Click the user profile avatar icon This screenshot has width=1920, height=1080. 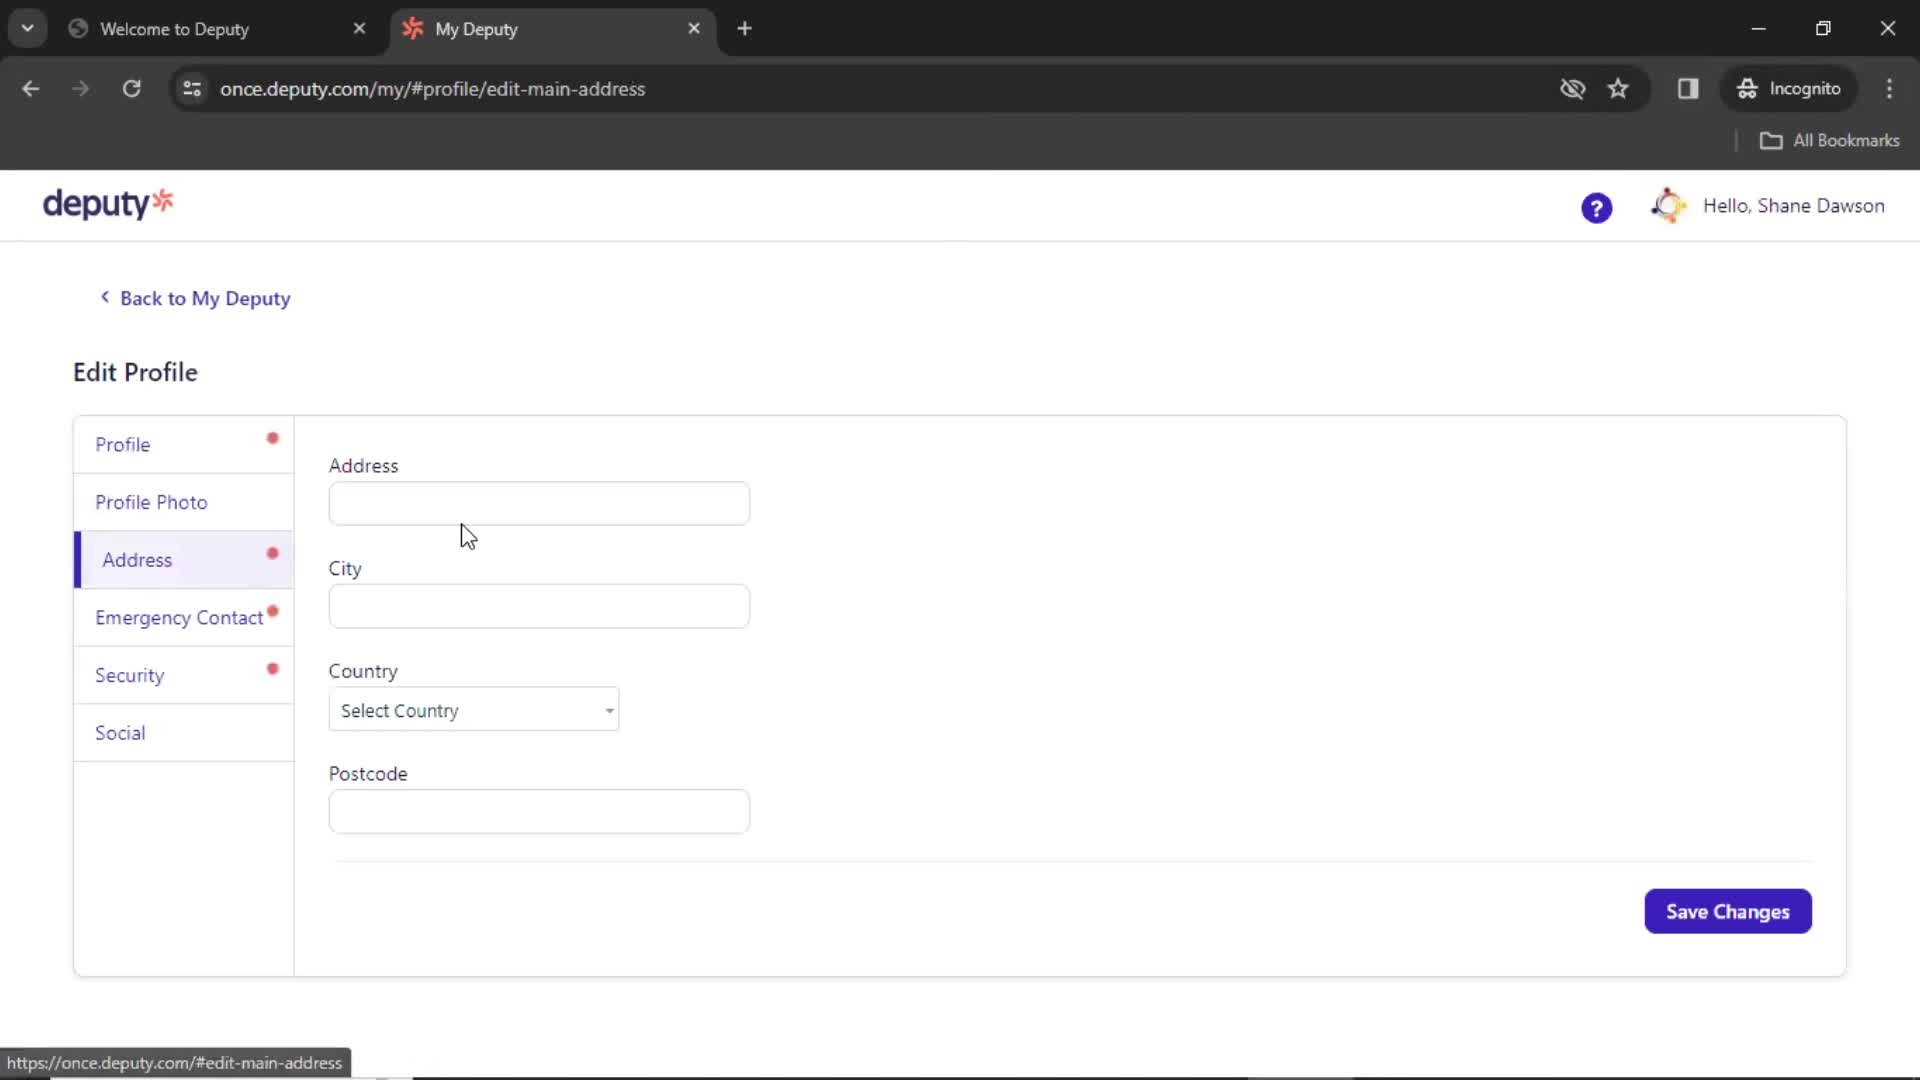1667,206
